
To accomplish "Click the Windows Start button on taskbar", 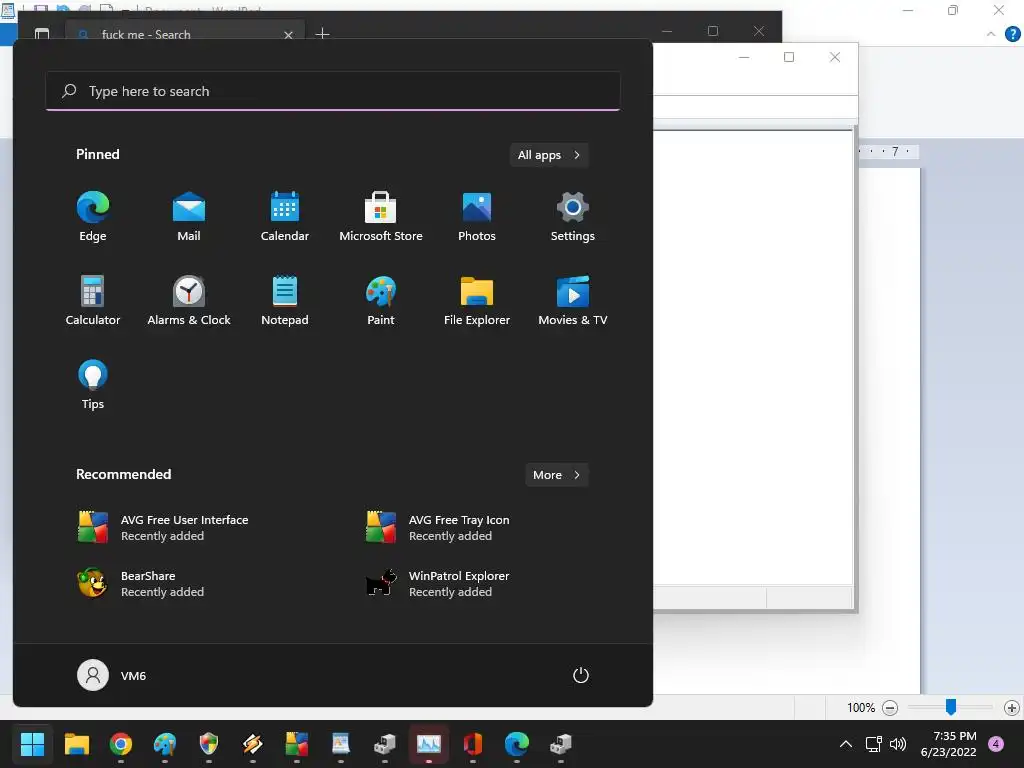I will click(x=32, y=744).
